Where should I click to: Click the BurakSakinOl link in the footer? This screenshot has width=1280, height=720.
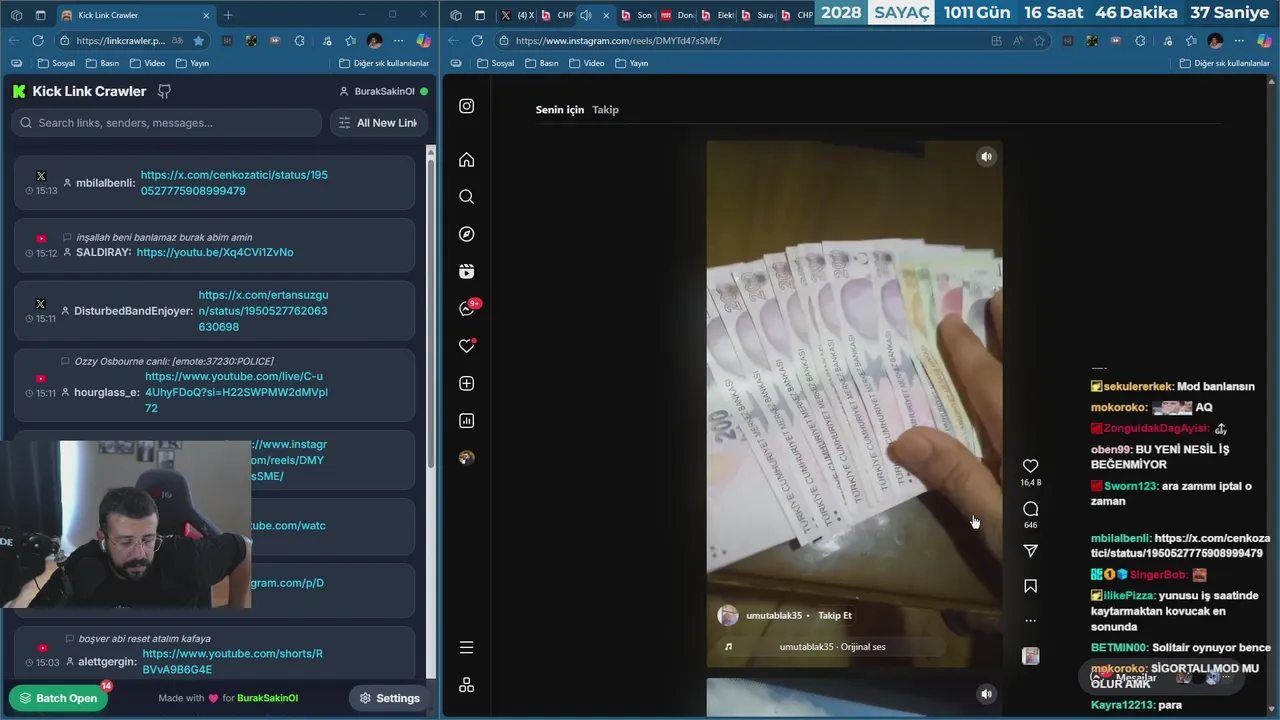267,698
